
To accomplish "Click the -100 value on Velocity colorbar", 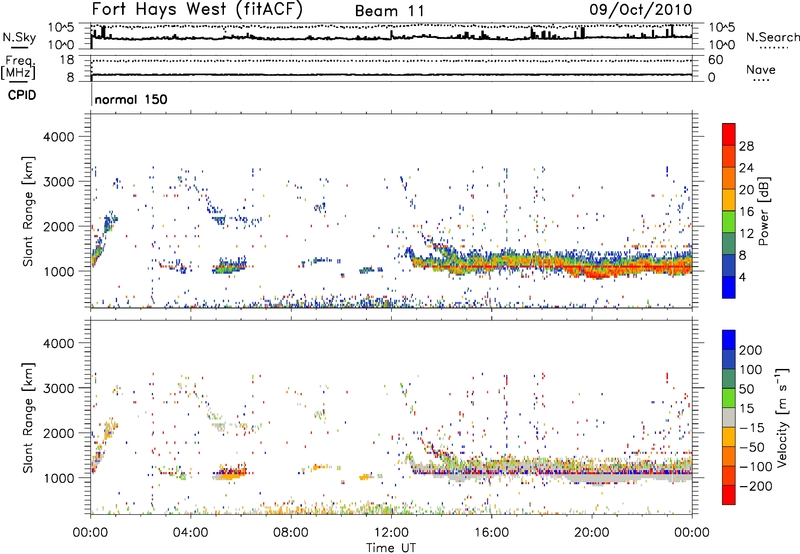I will coord(756,467).
